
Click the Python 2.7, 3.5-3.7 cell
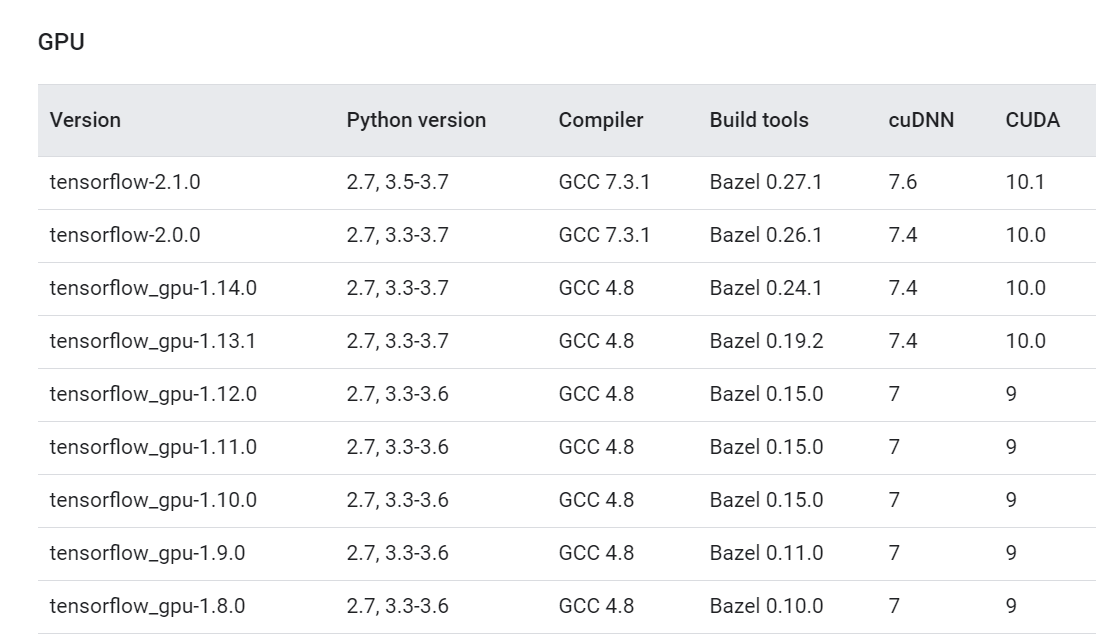pyautogui.click(x=398, y=183)
